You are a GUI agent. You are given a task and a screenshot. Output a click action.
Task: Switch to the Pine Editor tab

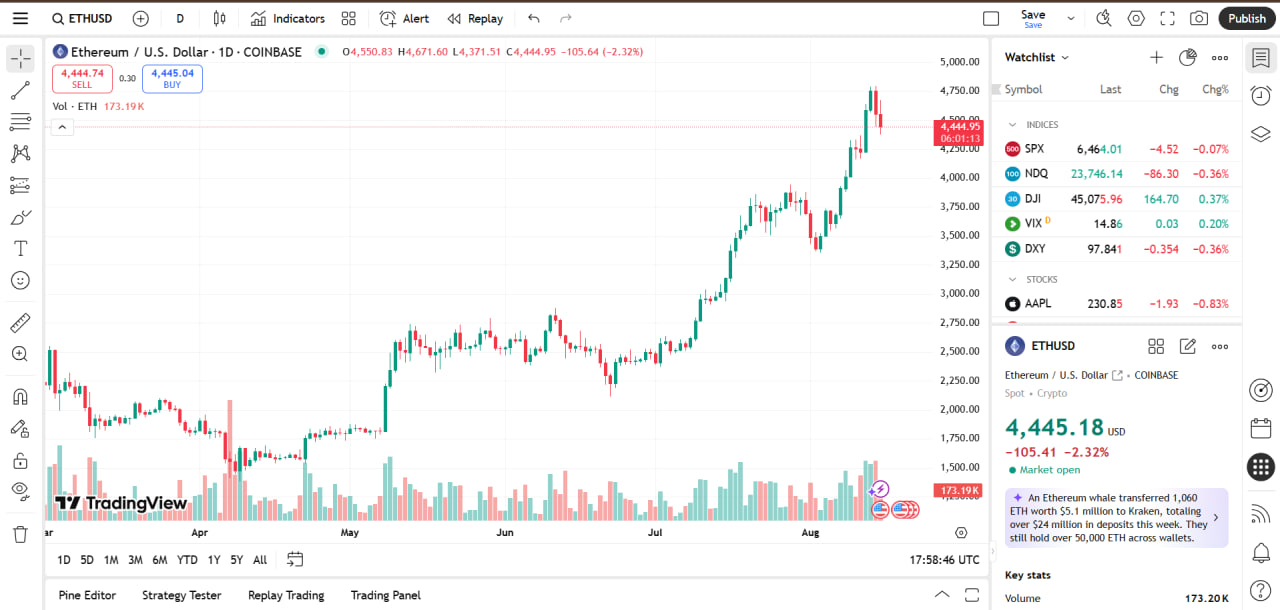pyautogui.click(x=87, y=595)
